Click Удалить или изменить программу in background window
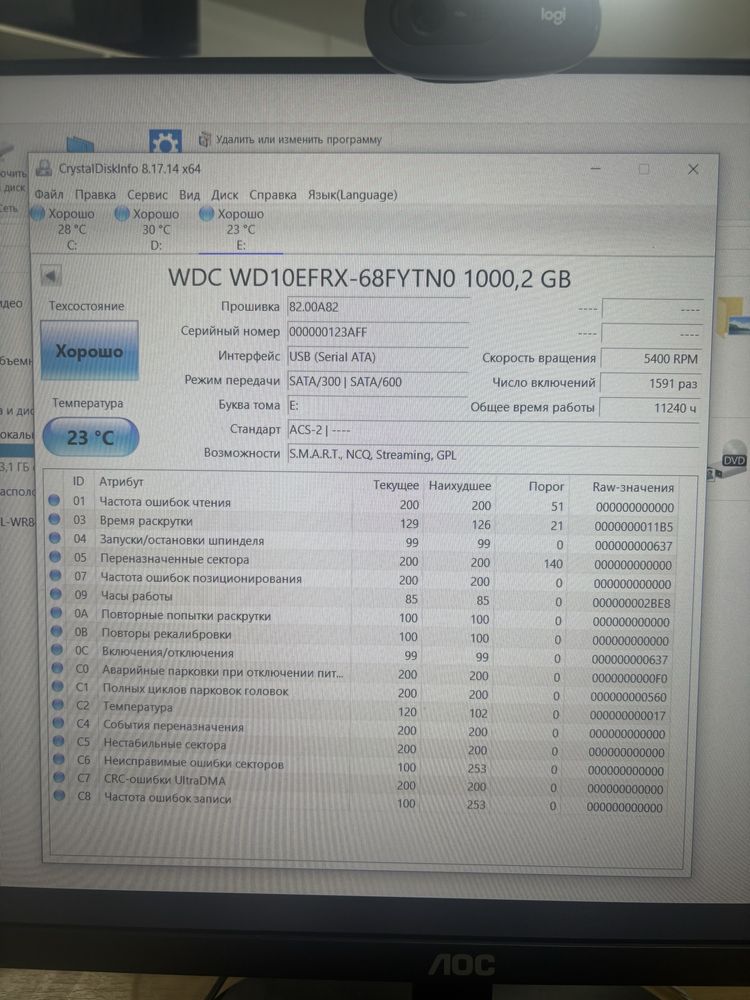This screenshot has height=1000, width=750. click(298, 139)
